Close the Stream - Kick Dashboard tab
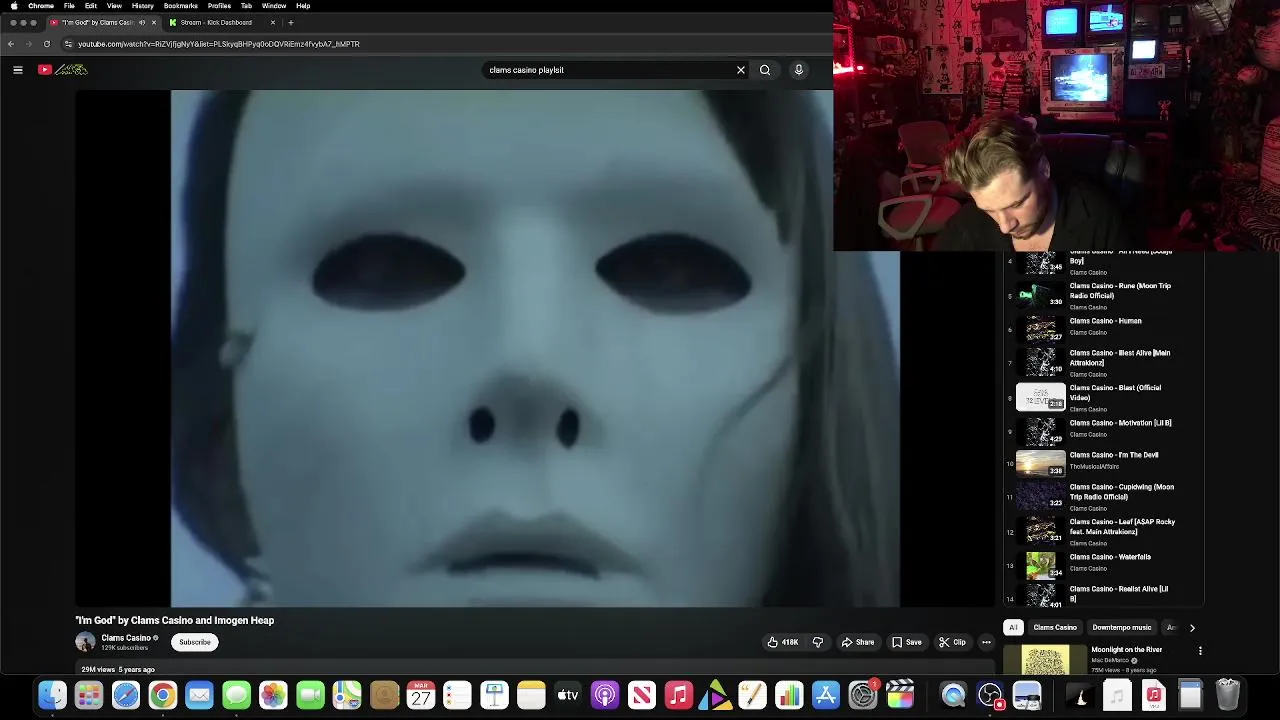Image resolution: width=1280 pixels, height=720 pixels. click(x=273, y=22)
